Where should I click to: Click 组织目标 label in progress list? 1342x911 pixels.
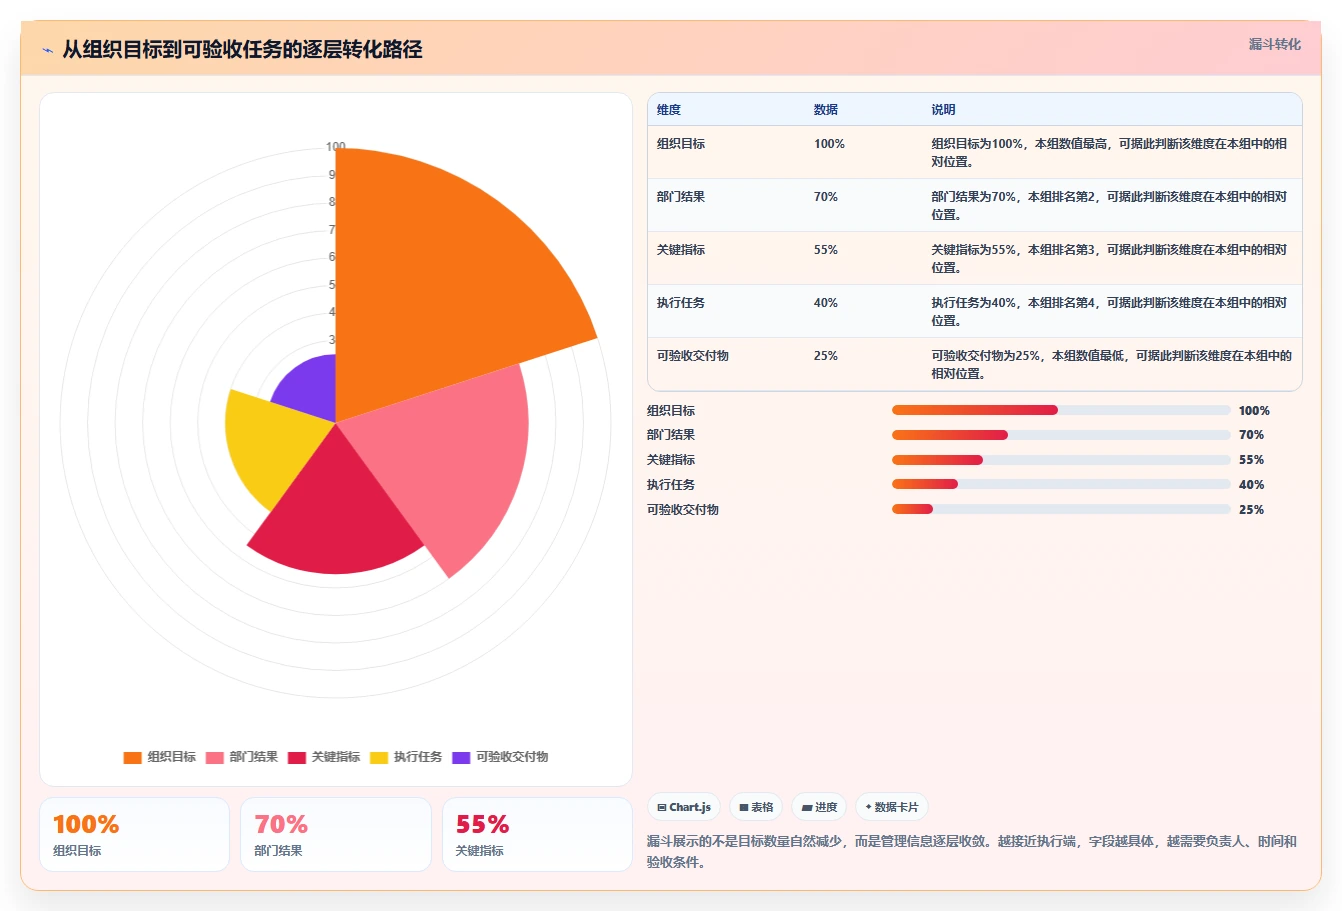tap(671, 411)
